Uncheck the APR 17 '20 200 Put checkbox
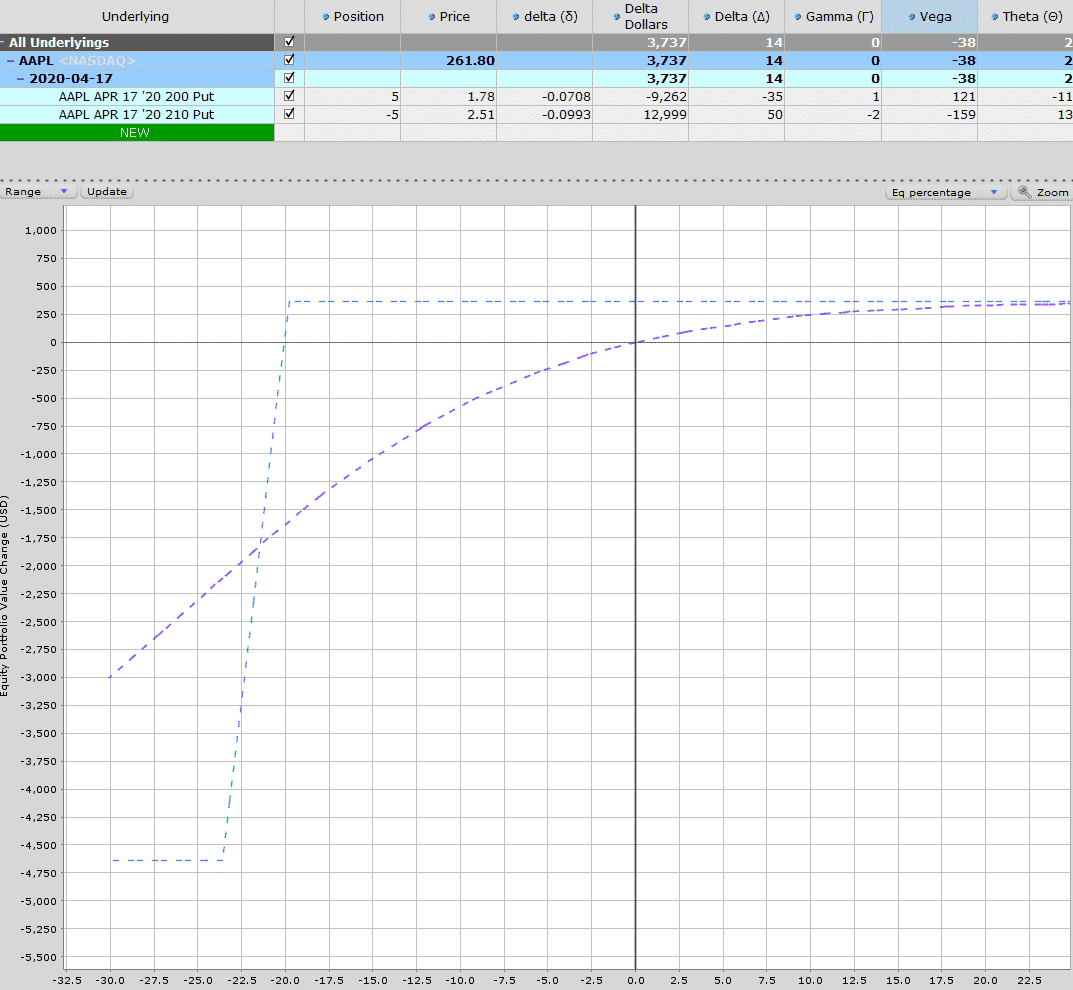This screenshot has width=1073, height=990. (x=289, y=96)
